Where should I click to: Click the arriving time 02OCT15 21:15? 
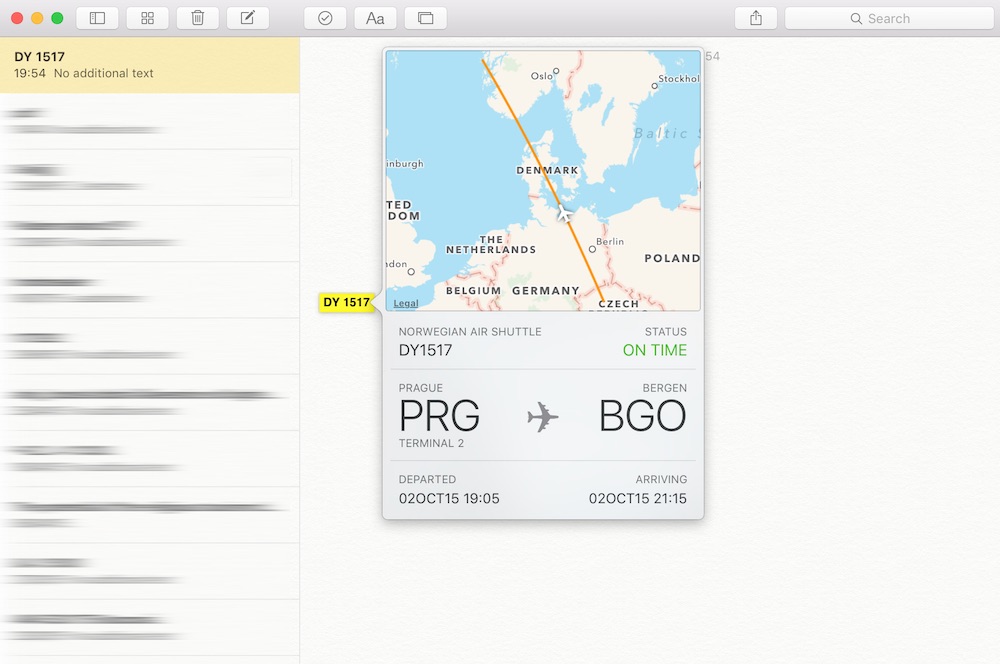coord(637,498)
